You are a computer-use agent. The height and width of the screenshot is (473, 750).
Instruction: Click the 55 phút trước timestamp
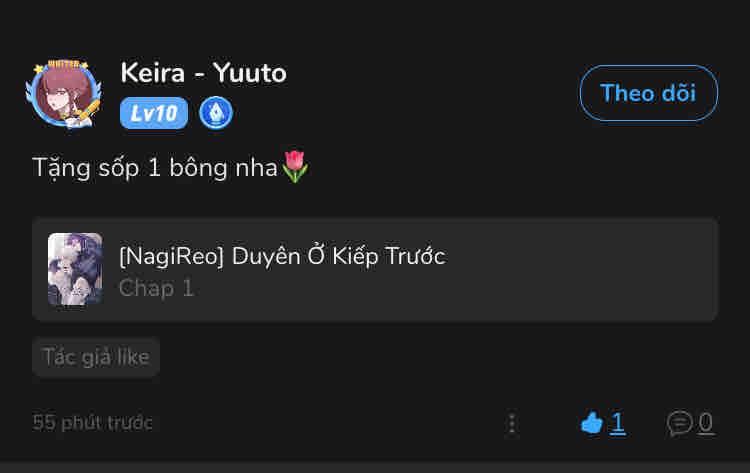point(93,423)
